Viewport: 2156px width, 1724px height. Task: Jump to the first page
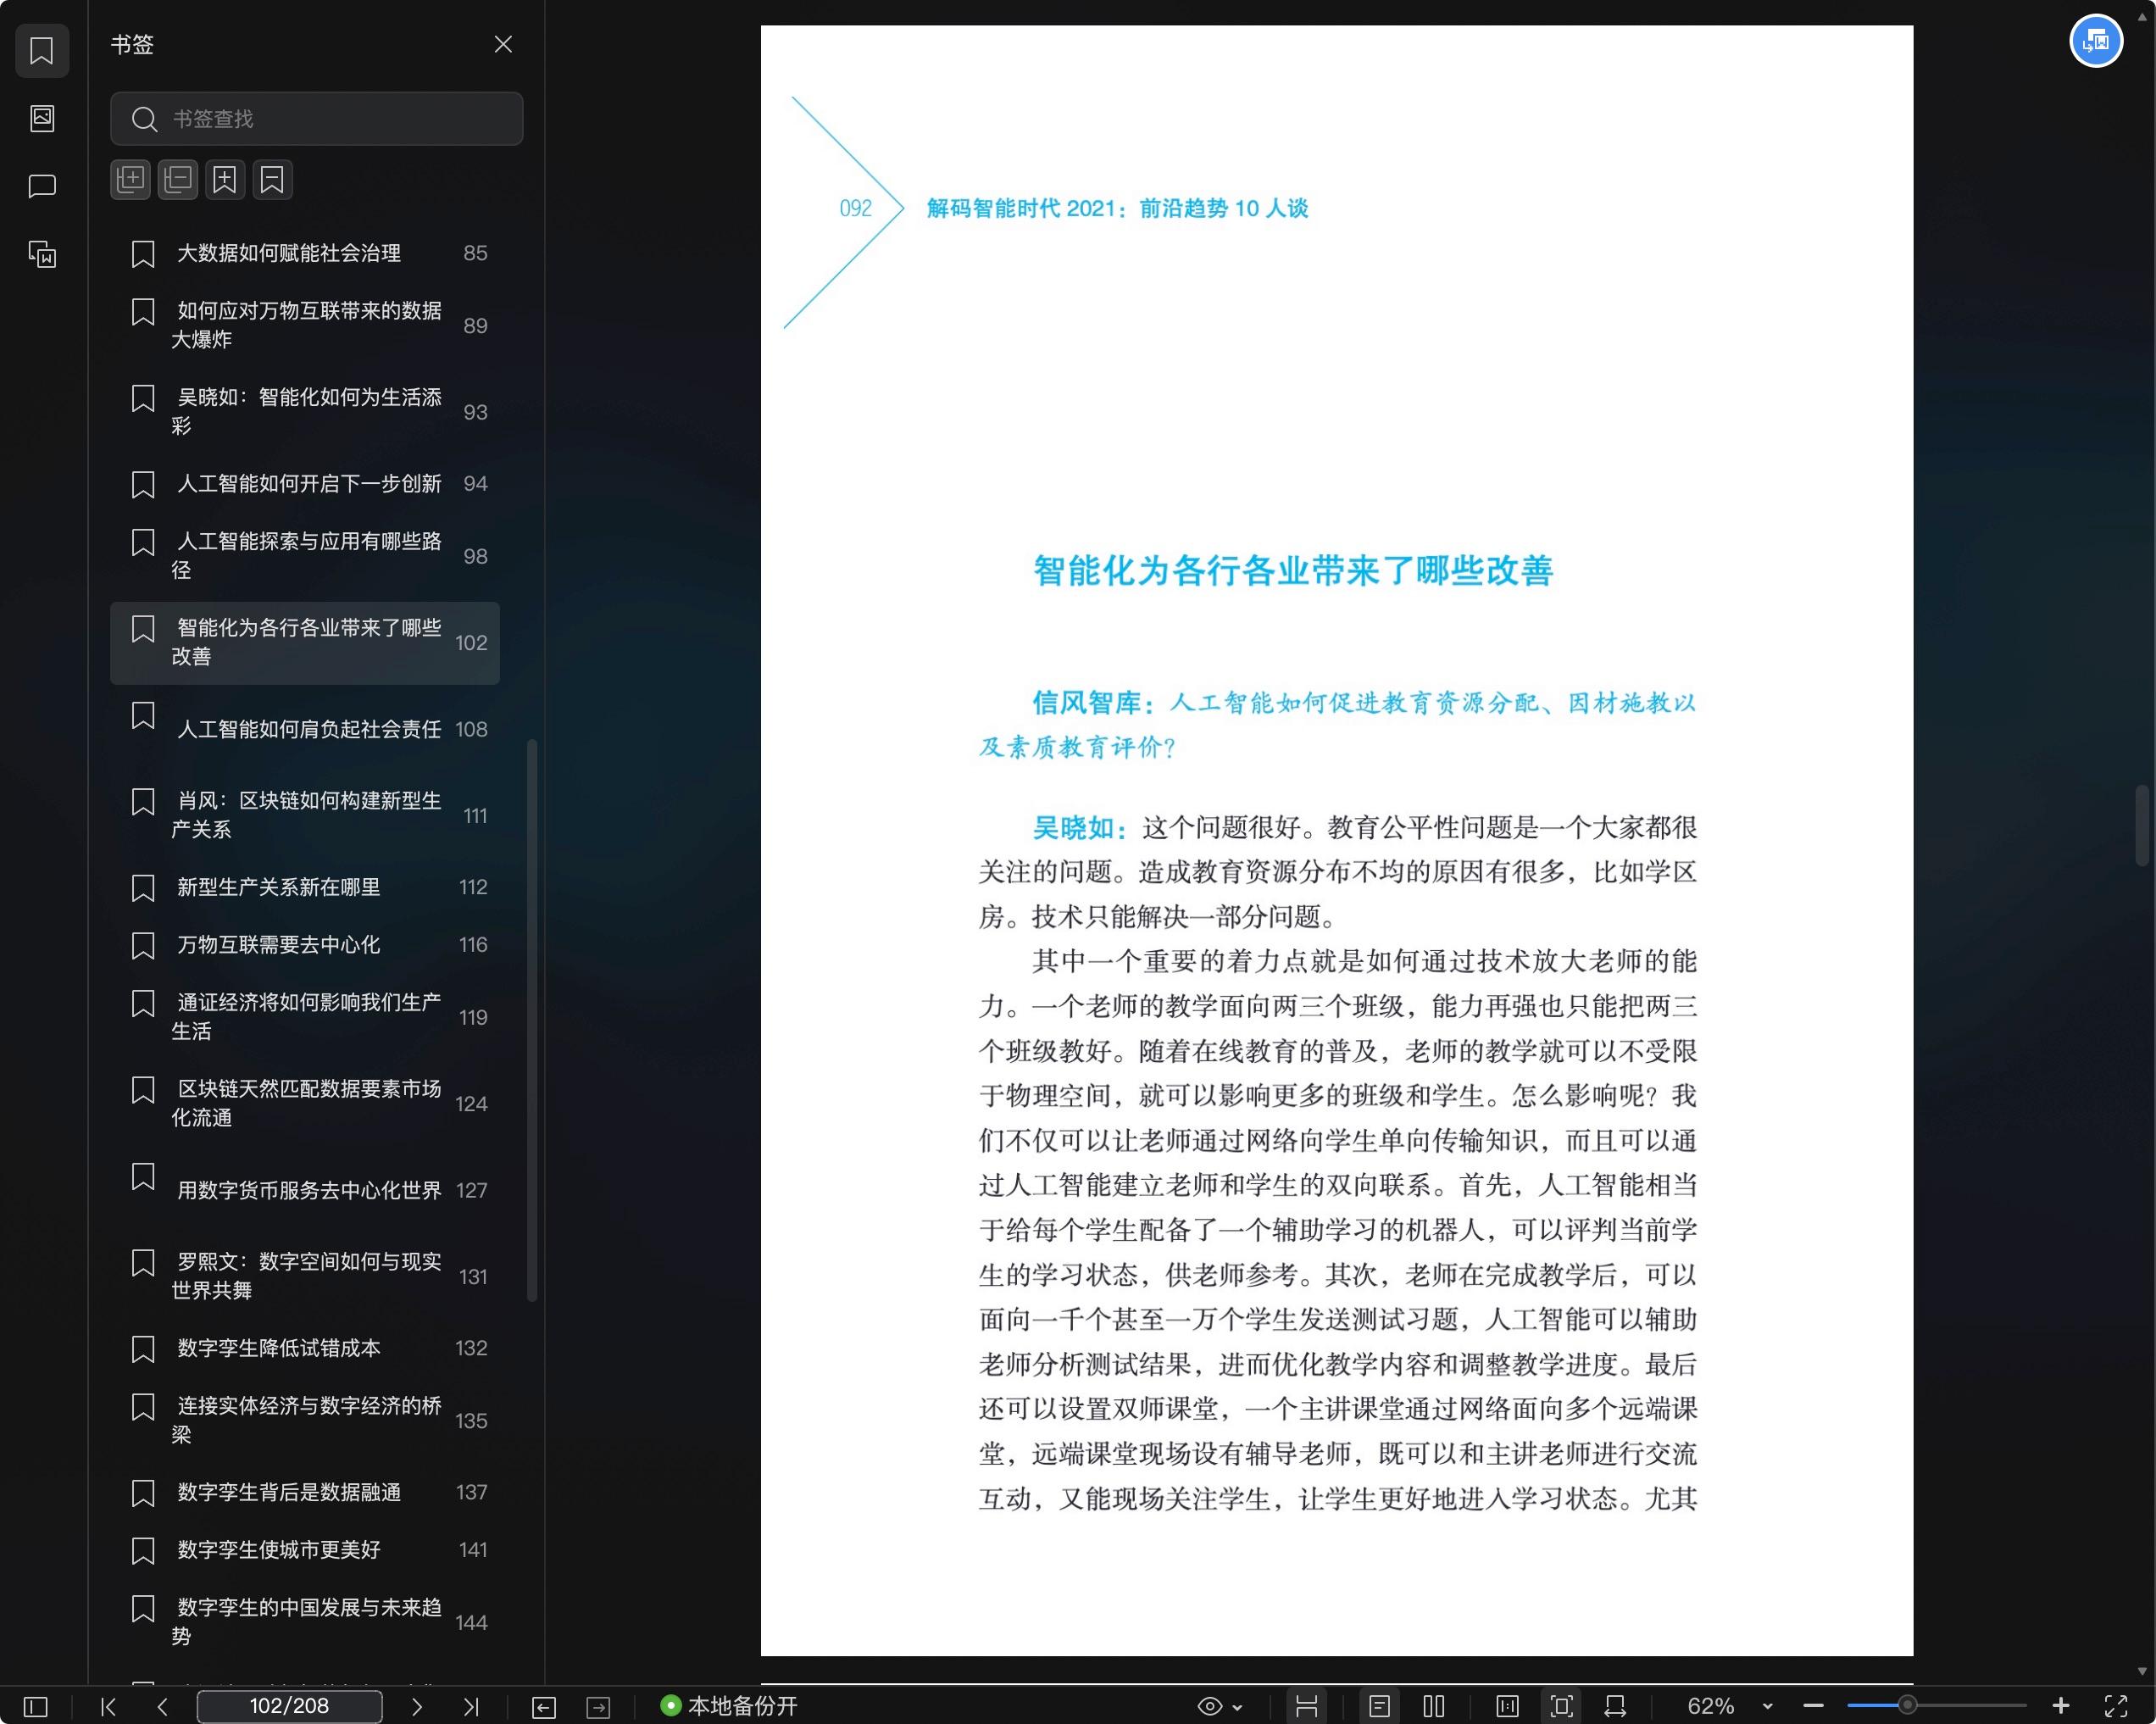coord(109,1706)
